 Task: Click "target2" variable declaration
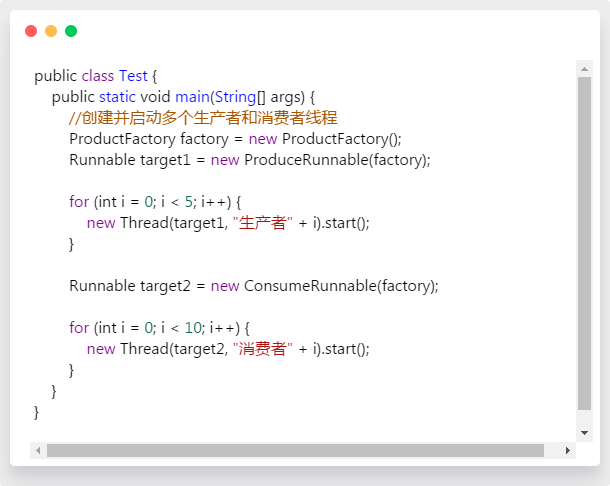[165, 286]
